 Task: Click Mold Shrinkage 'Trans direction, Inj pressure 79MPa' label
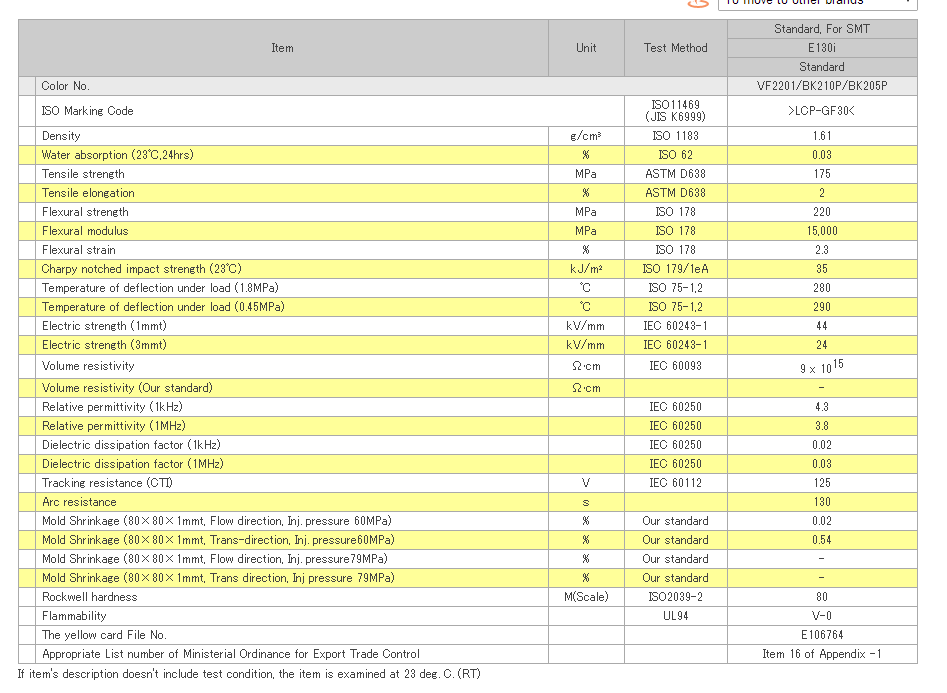pos(218,578)
